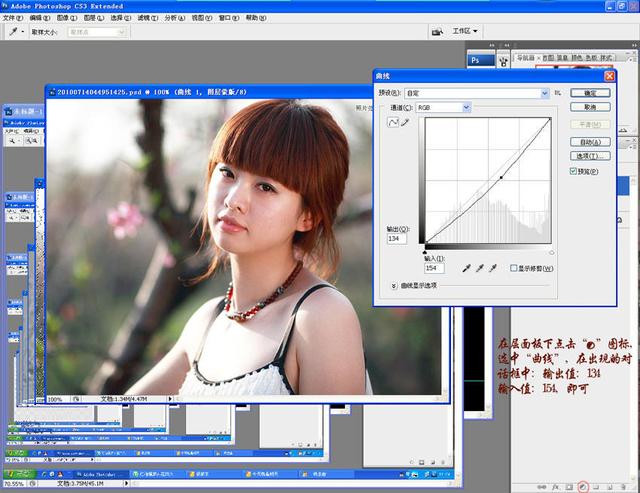Click the Ps logo at tools panel top
Viewport: 640px width, 493px height.
(x=480, y=60)
